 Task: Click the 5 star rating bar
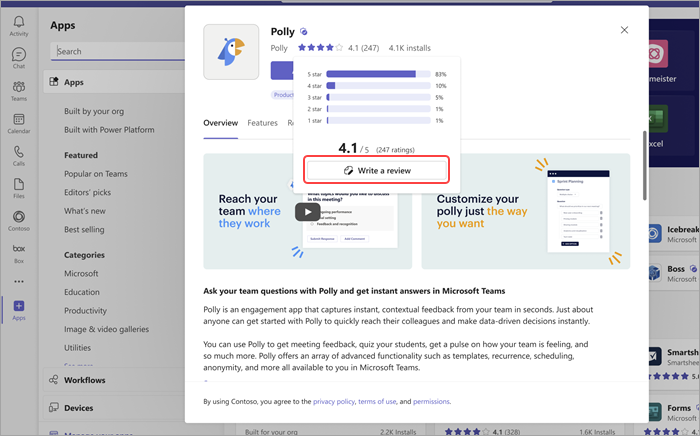tap(379, 74)
